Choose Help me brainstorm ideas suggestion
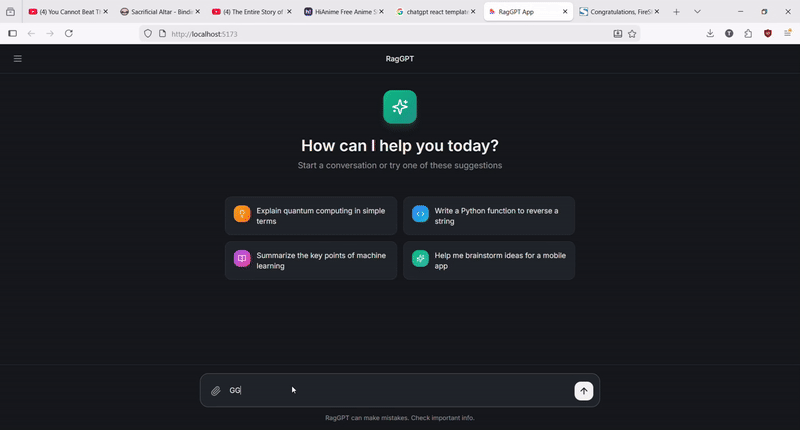Viewport: 800px width, 430px height. [x=489, y=261]
